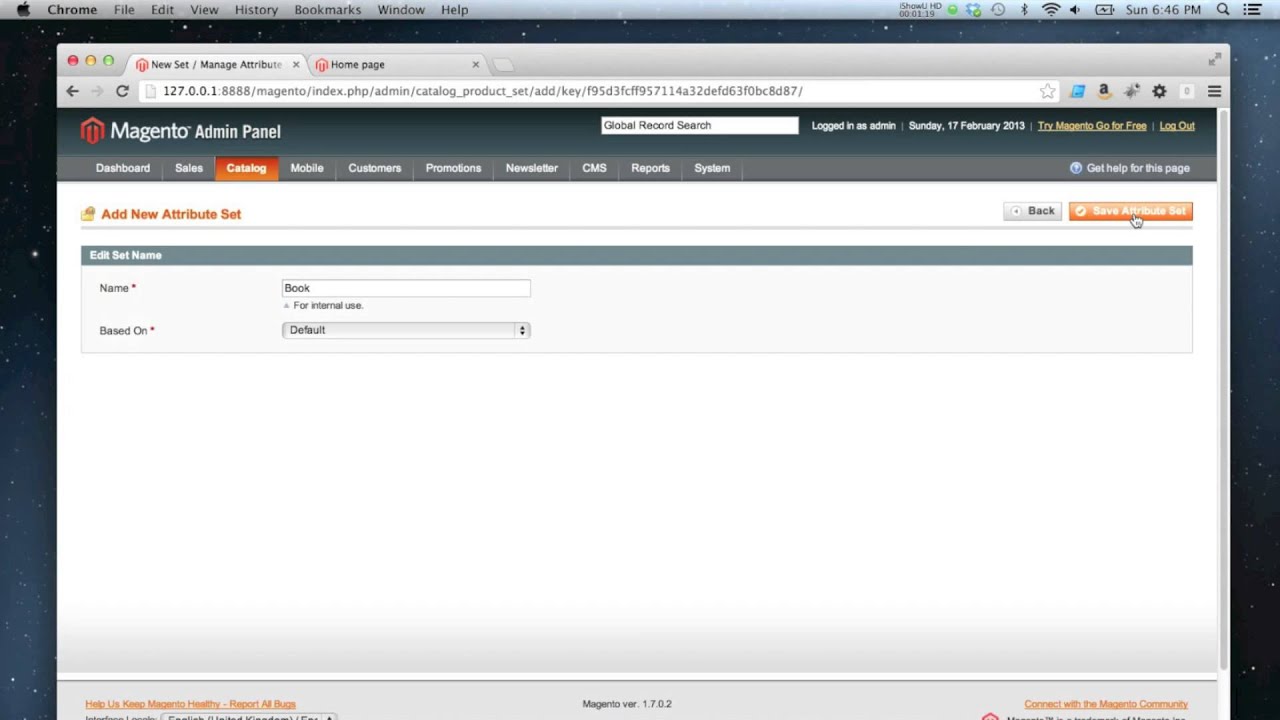Open the View menu in the menu bar
Viewport: 1280px width, 720px height.
pos(204,10)
